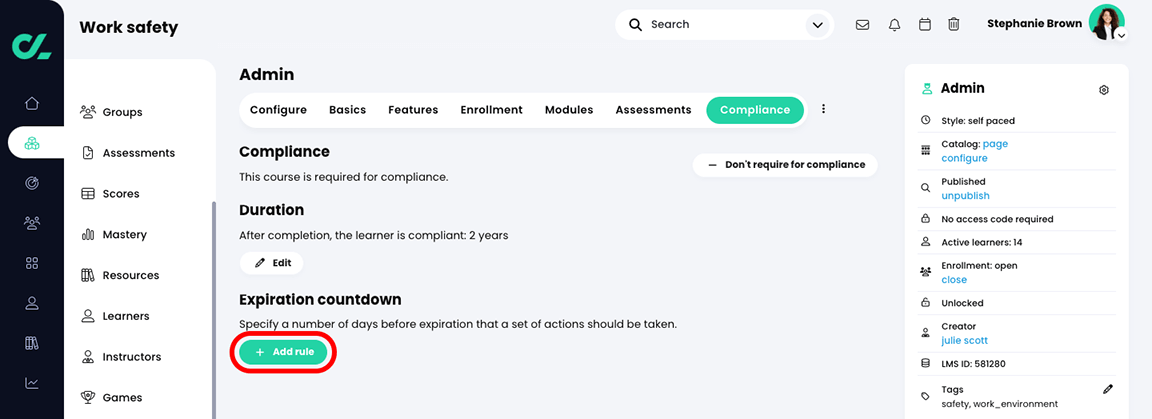Go to Home icon in dark sidebar
Screen dimensions: 1152x419
point(32,103)
